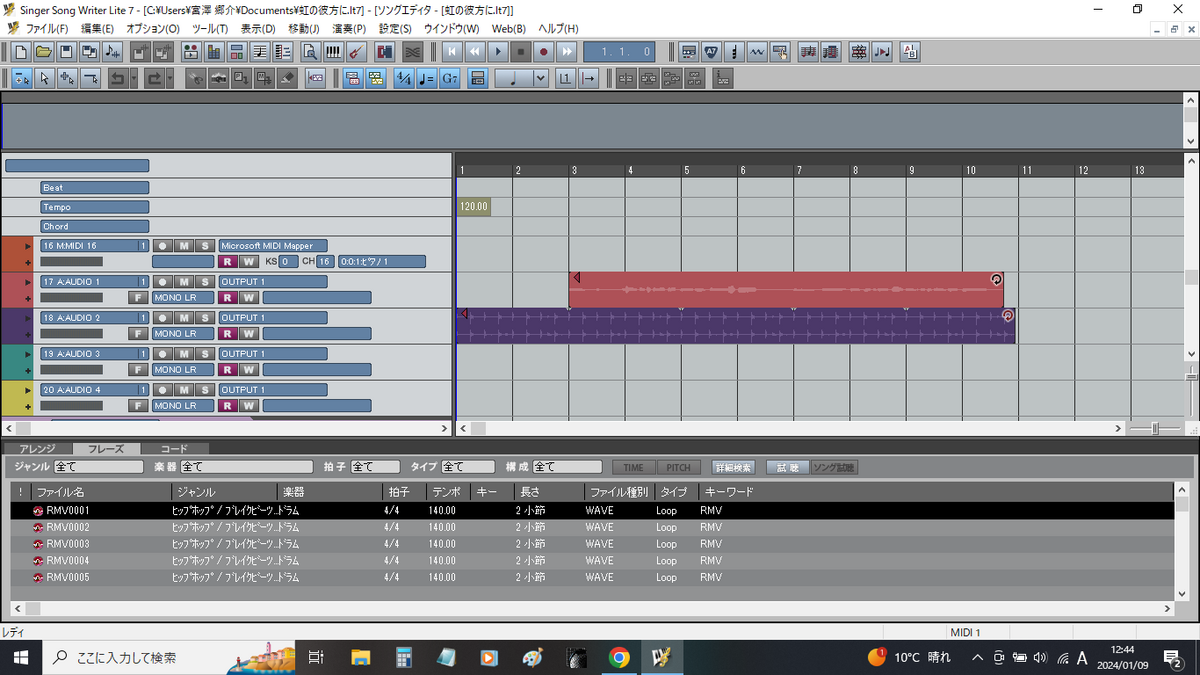1200x675 pixels.
Task: Click the horizontal zoom slider of timeline
Action: pyautogui.click(x=1155, y=428)
